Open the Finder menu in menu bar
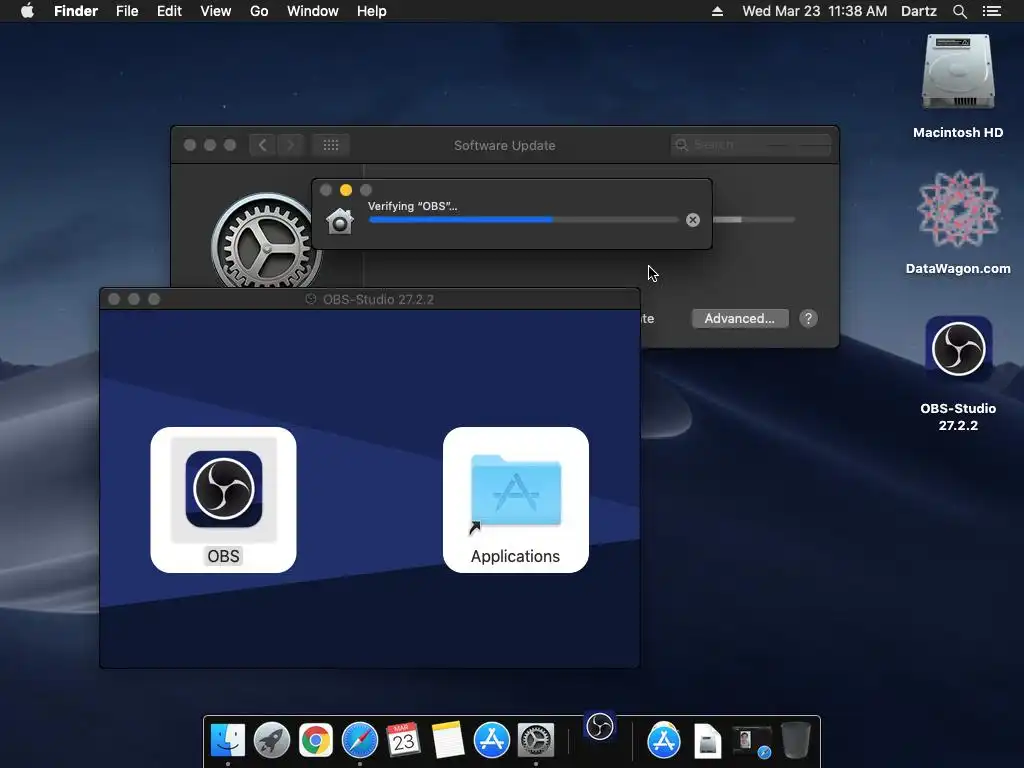The image size is (1024, 768). 76,11
